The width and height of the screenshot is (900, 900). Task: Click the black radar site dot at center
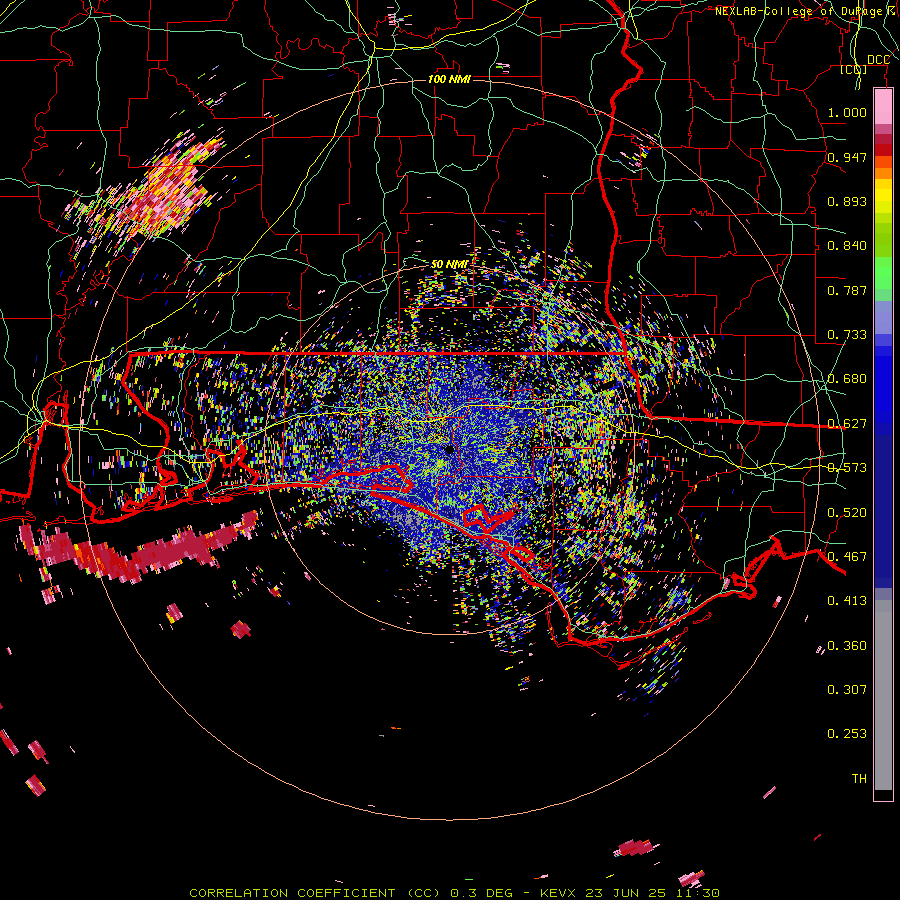click(449, 449)
